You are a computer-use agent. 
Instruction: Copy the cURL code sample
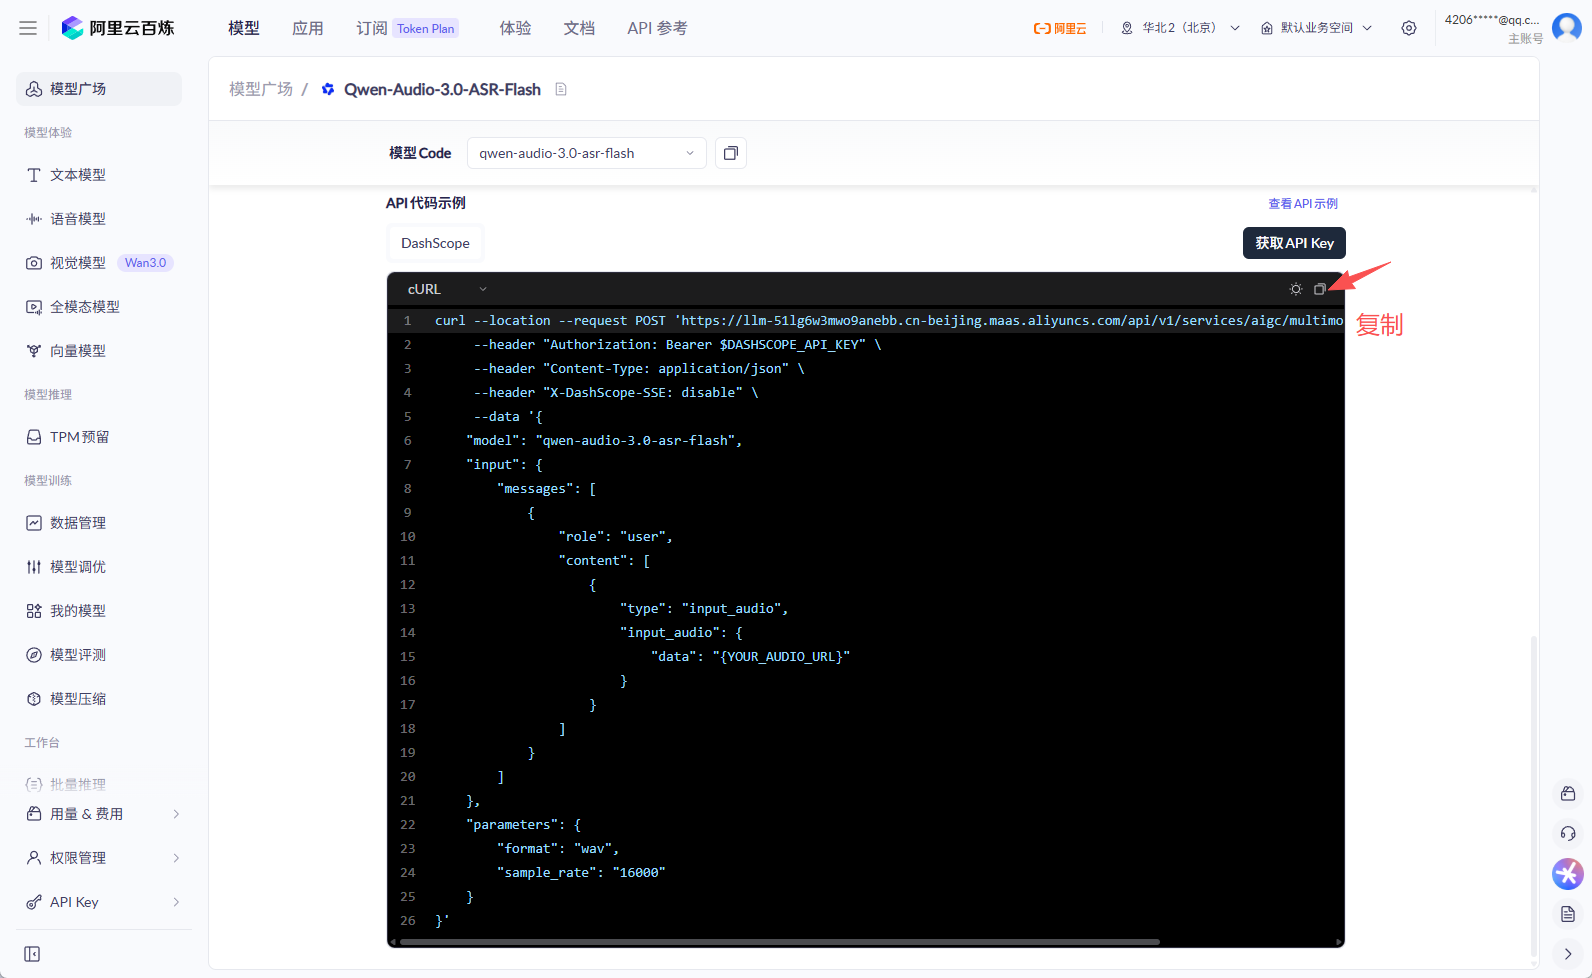pyautogui.click(x=1320, y=289)
